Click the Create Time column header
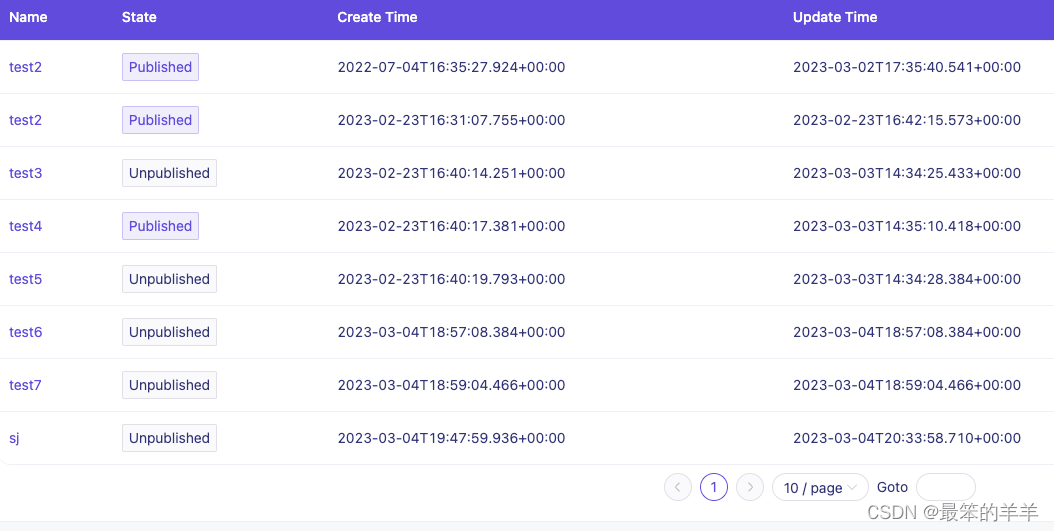1054x531 pixels. [377, 17]
